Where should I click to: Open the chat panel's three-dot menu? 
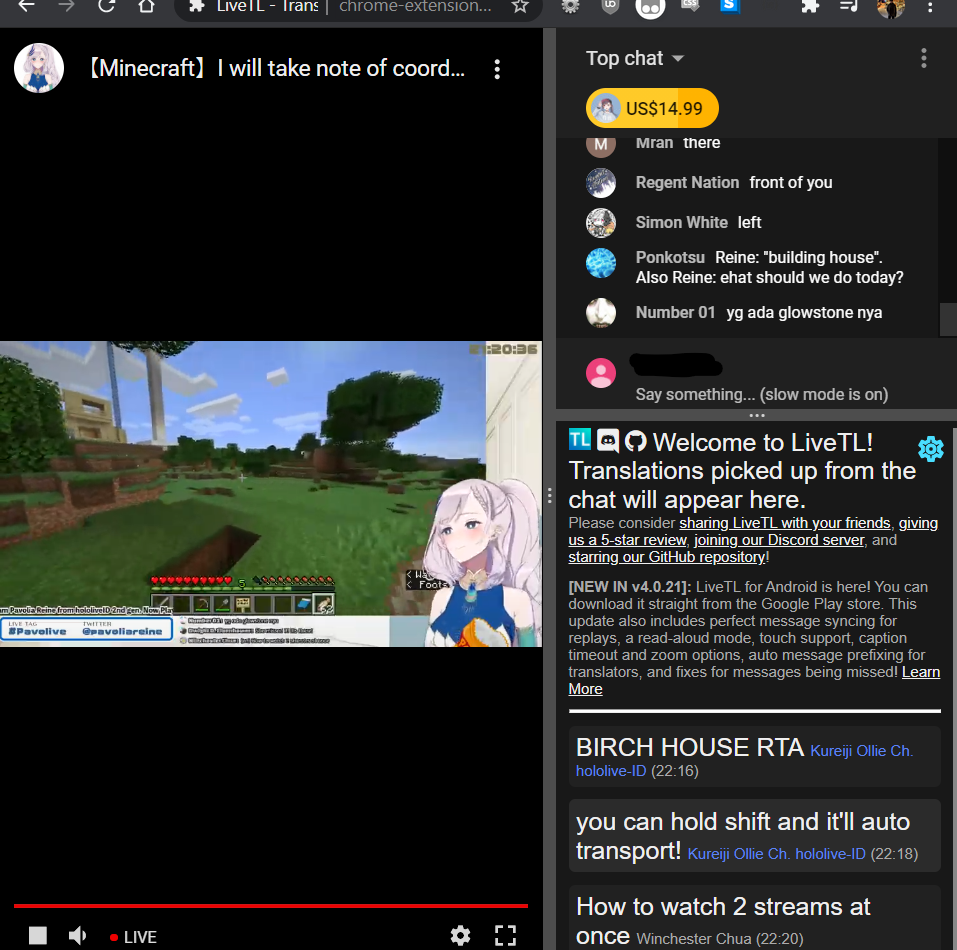coord(923,58)
